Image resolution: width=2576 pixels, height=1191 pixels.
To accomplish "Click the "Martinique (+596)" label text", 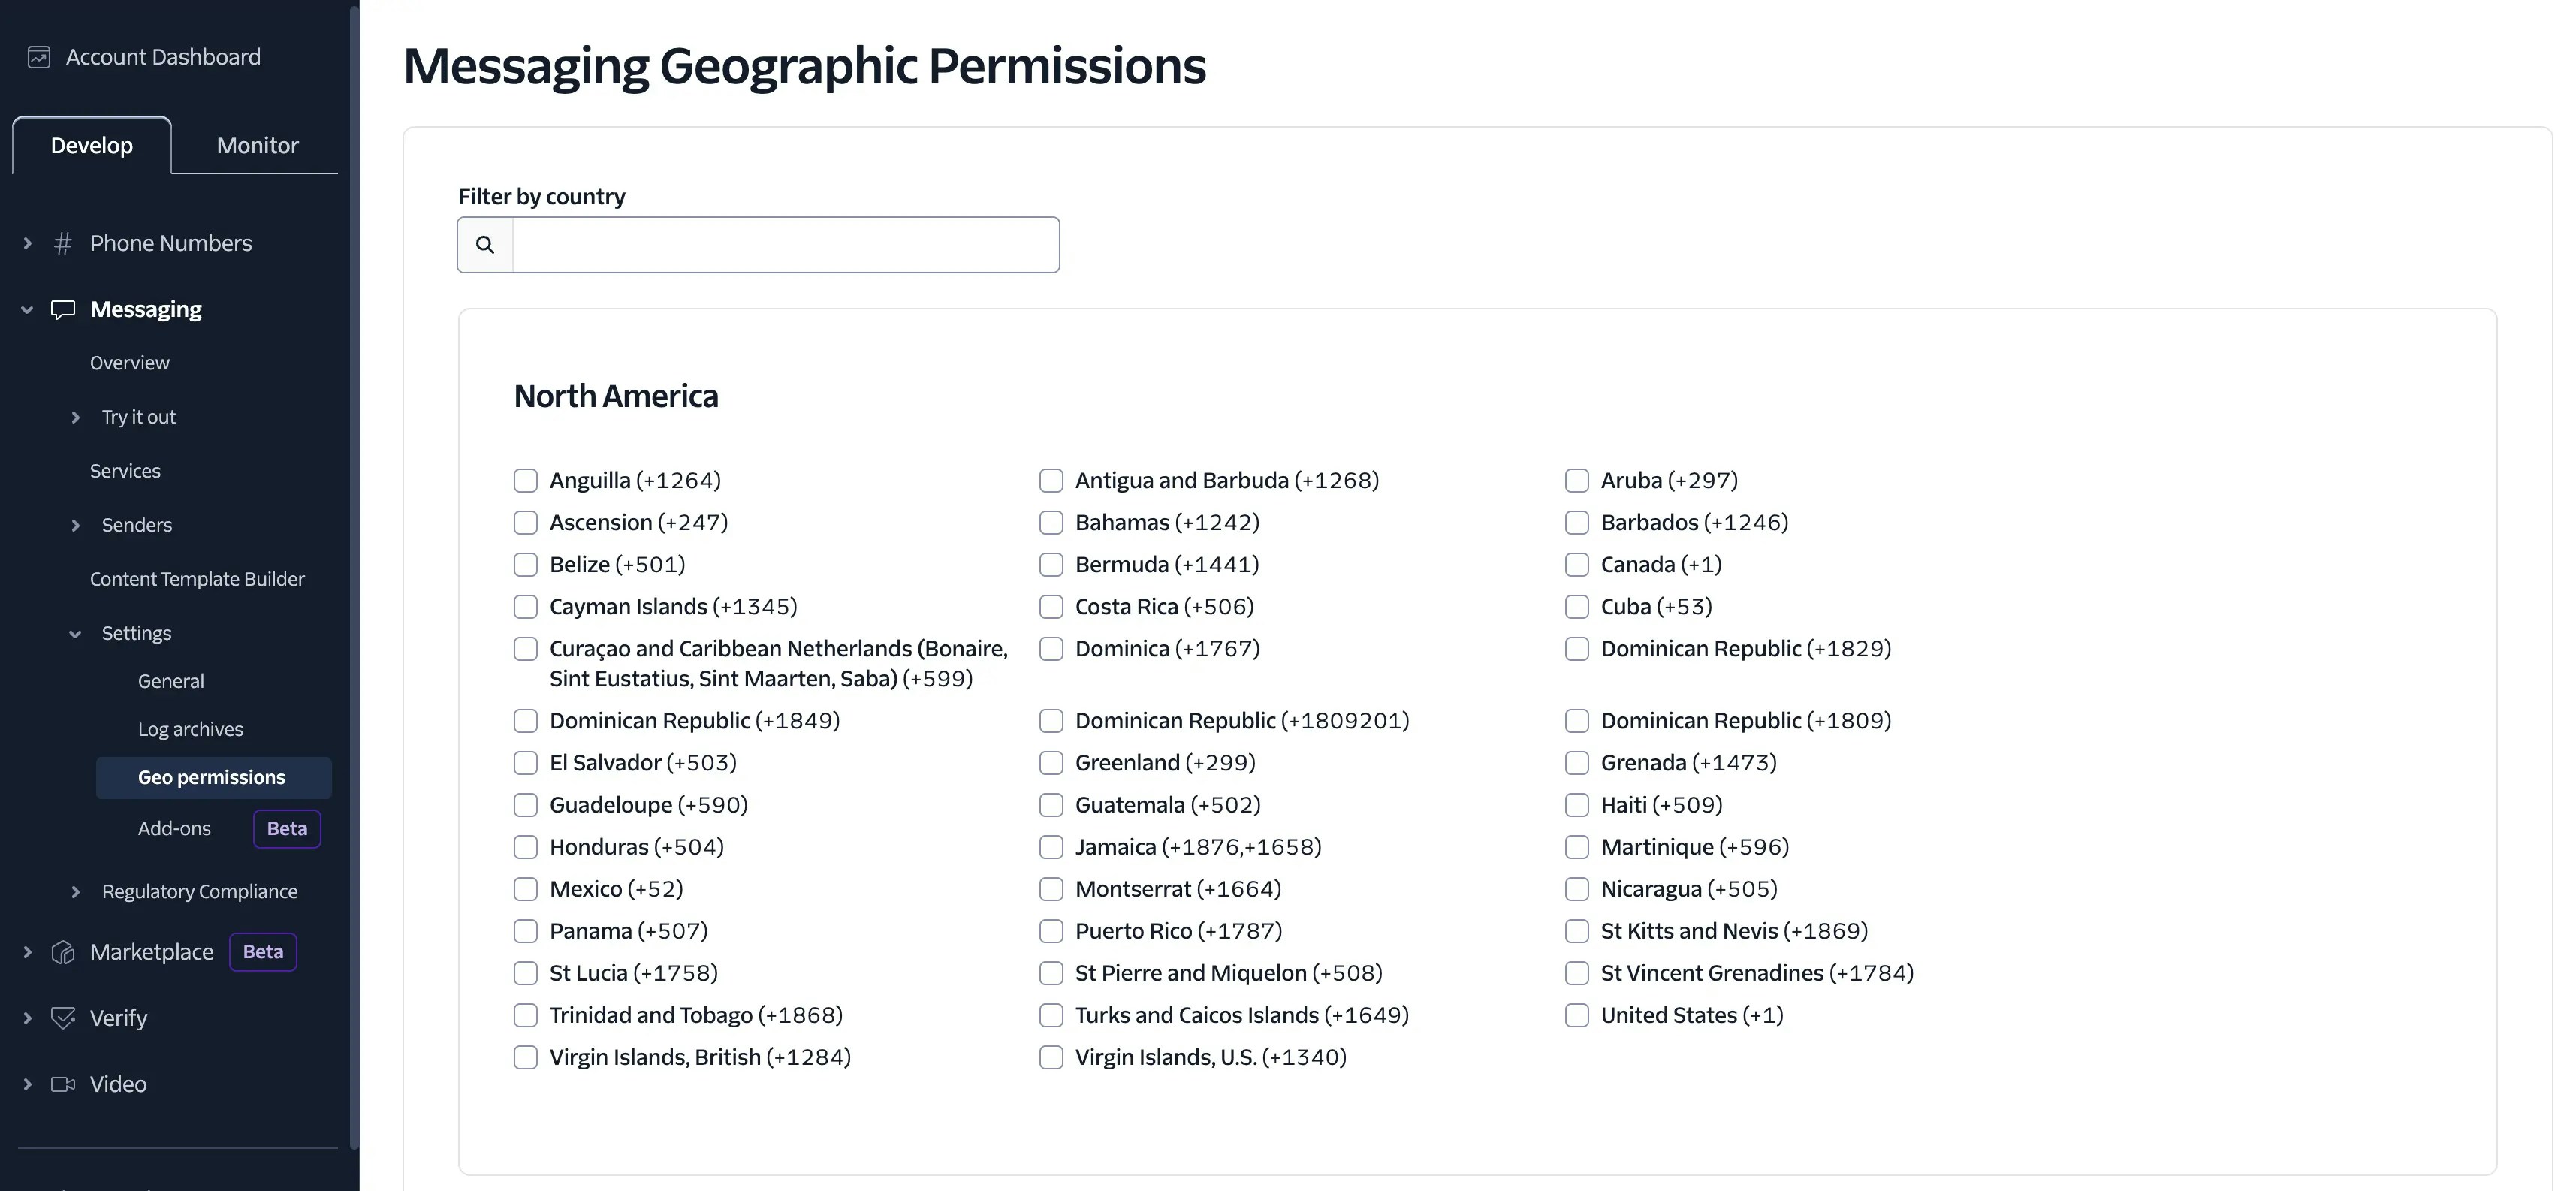I will click(x=1695, y=847).
